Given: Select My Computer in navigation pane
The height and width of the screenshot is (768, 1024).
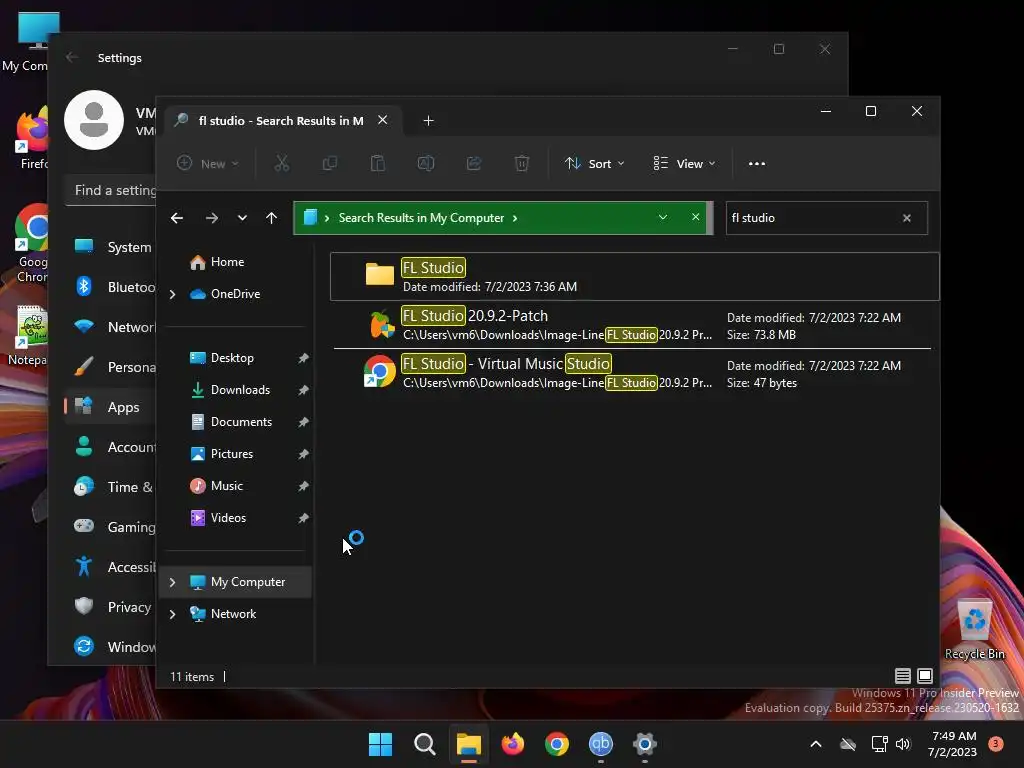Looking at the screenshot, I should click(x=236, y=582).
